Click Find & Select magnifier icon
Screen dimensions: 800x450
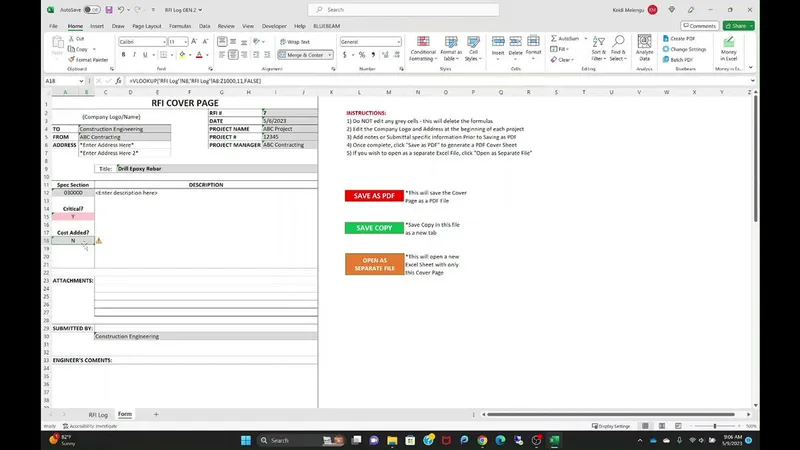point(618,42)
